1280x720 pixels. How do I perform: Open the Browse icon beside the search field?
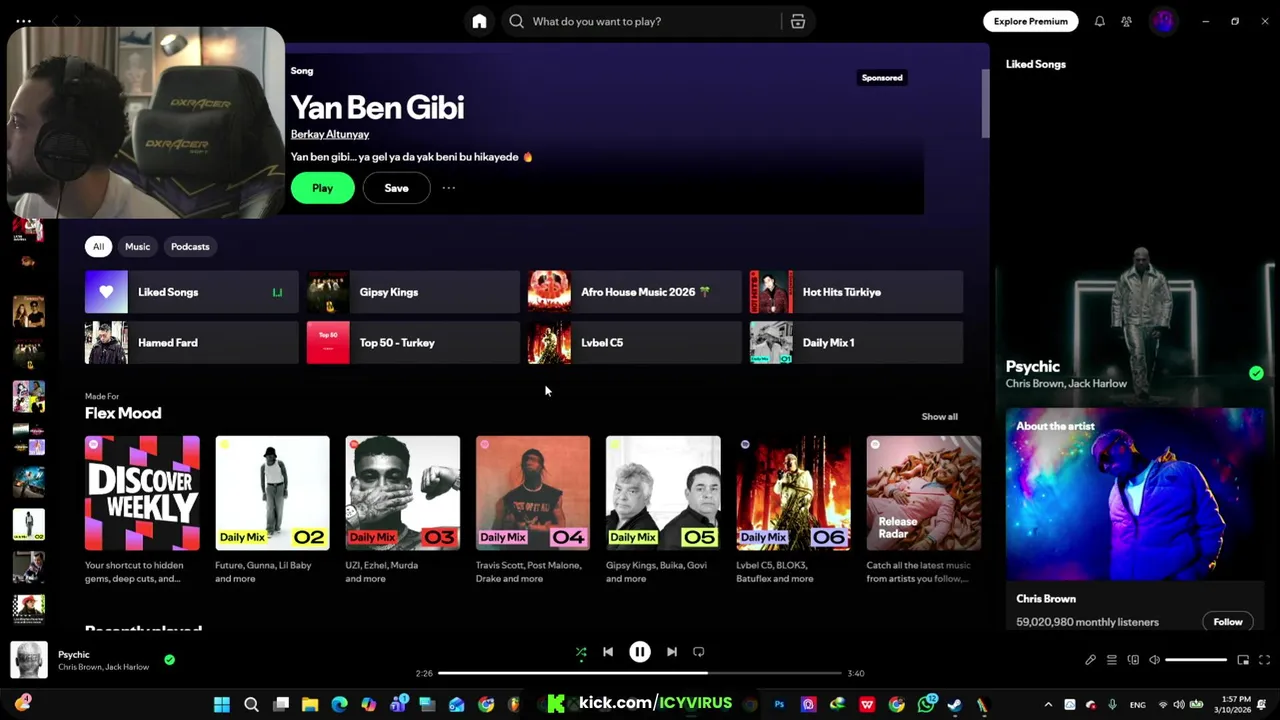(798, 21)
